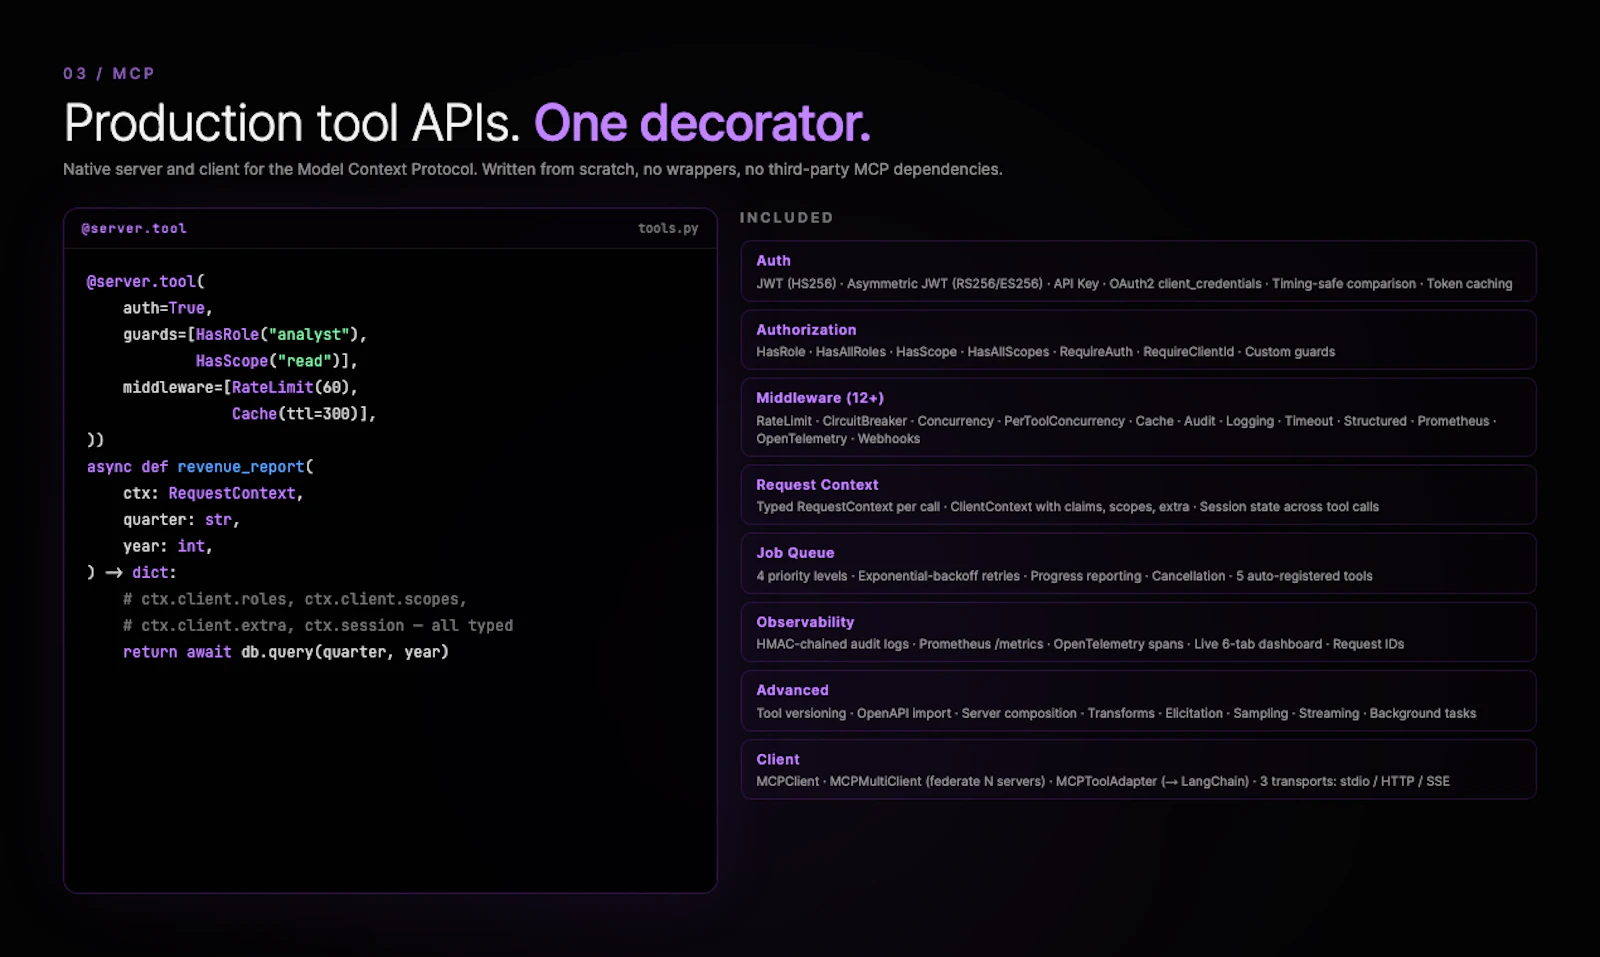Viewport: 1600px width, 957px height.
Task: Click the "quarter: str," parameter line
Action: coord(181,520)
